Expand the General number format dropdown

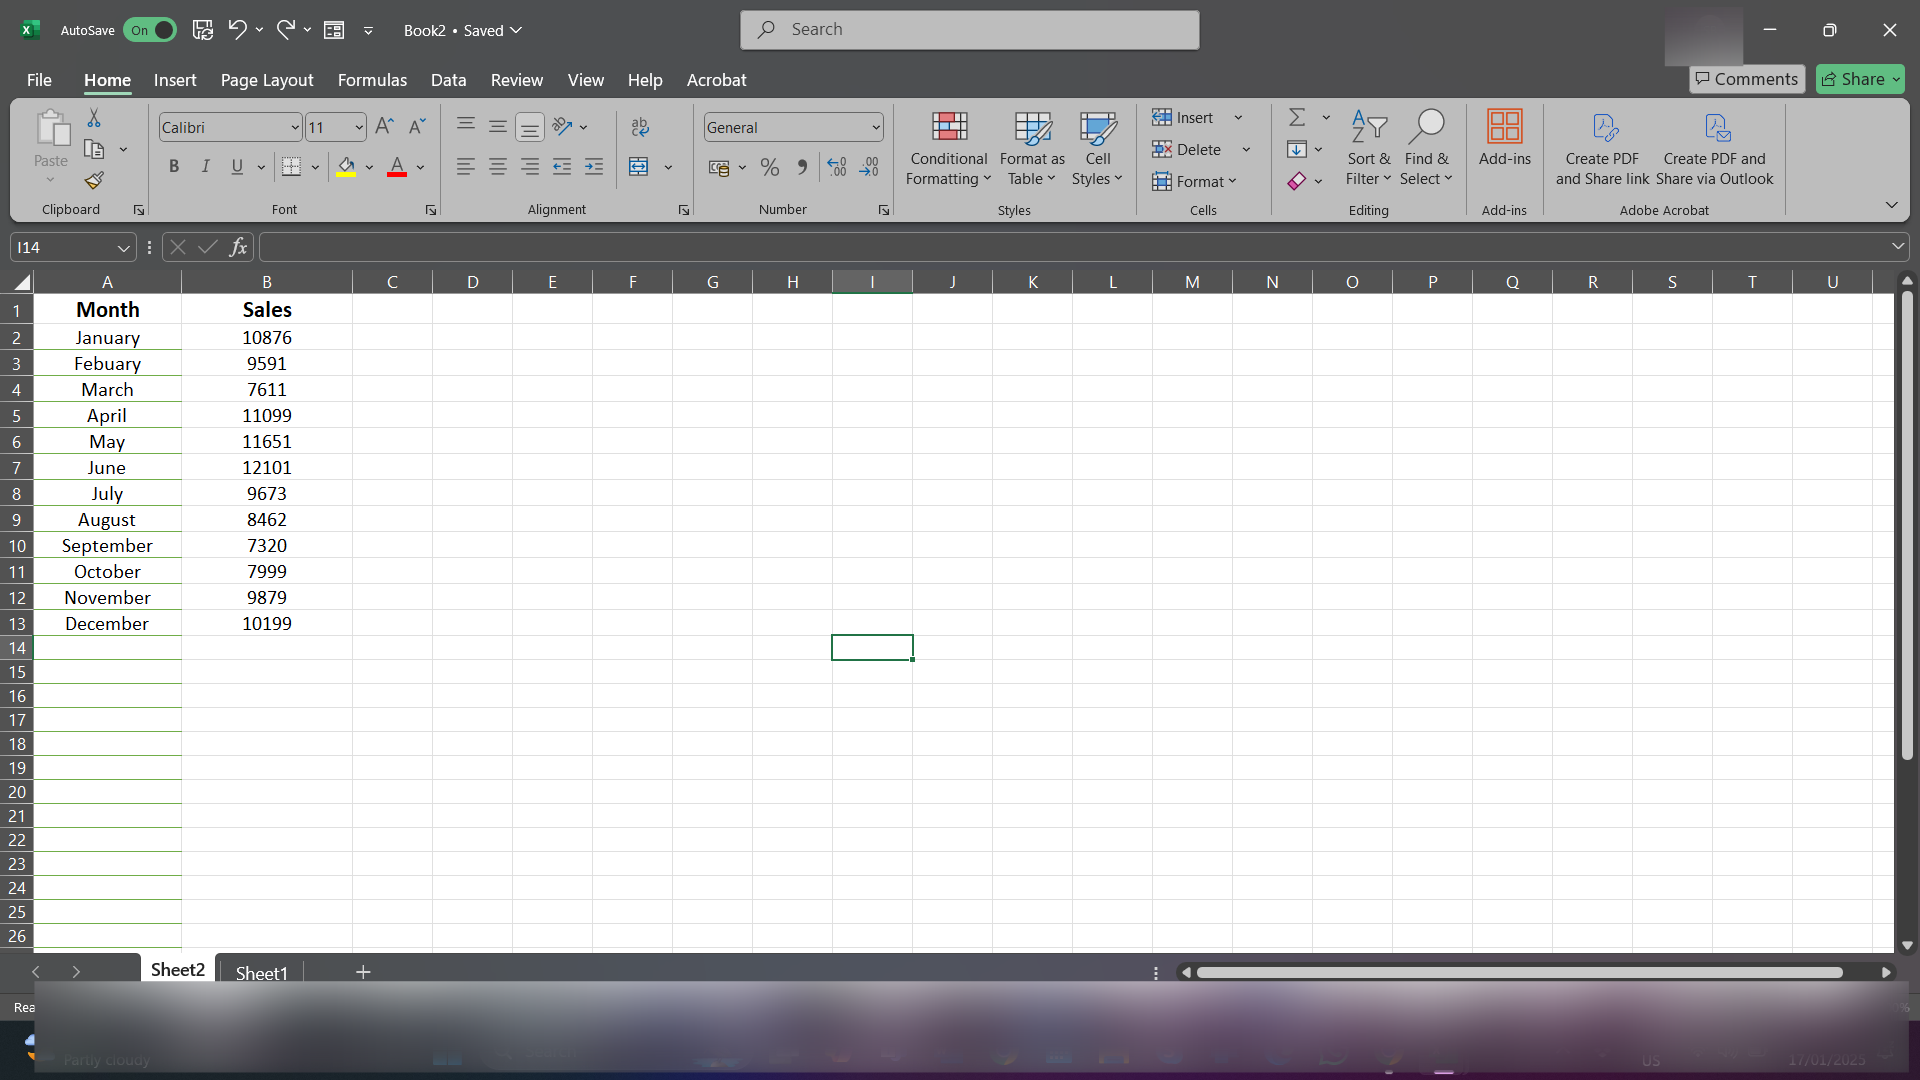876,128
